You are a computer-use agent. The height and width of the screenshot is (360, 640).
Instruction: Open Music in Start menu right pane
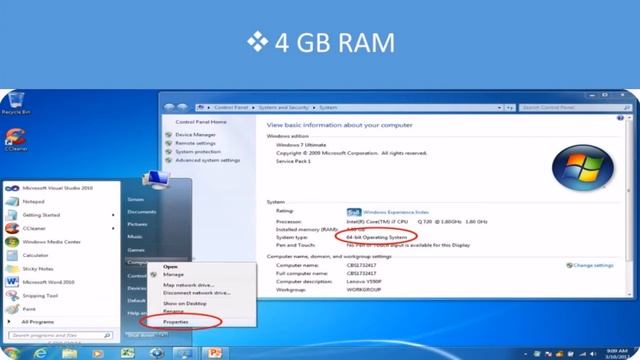135,237
